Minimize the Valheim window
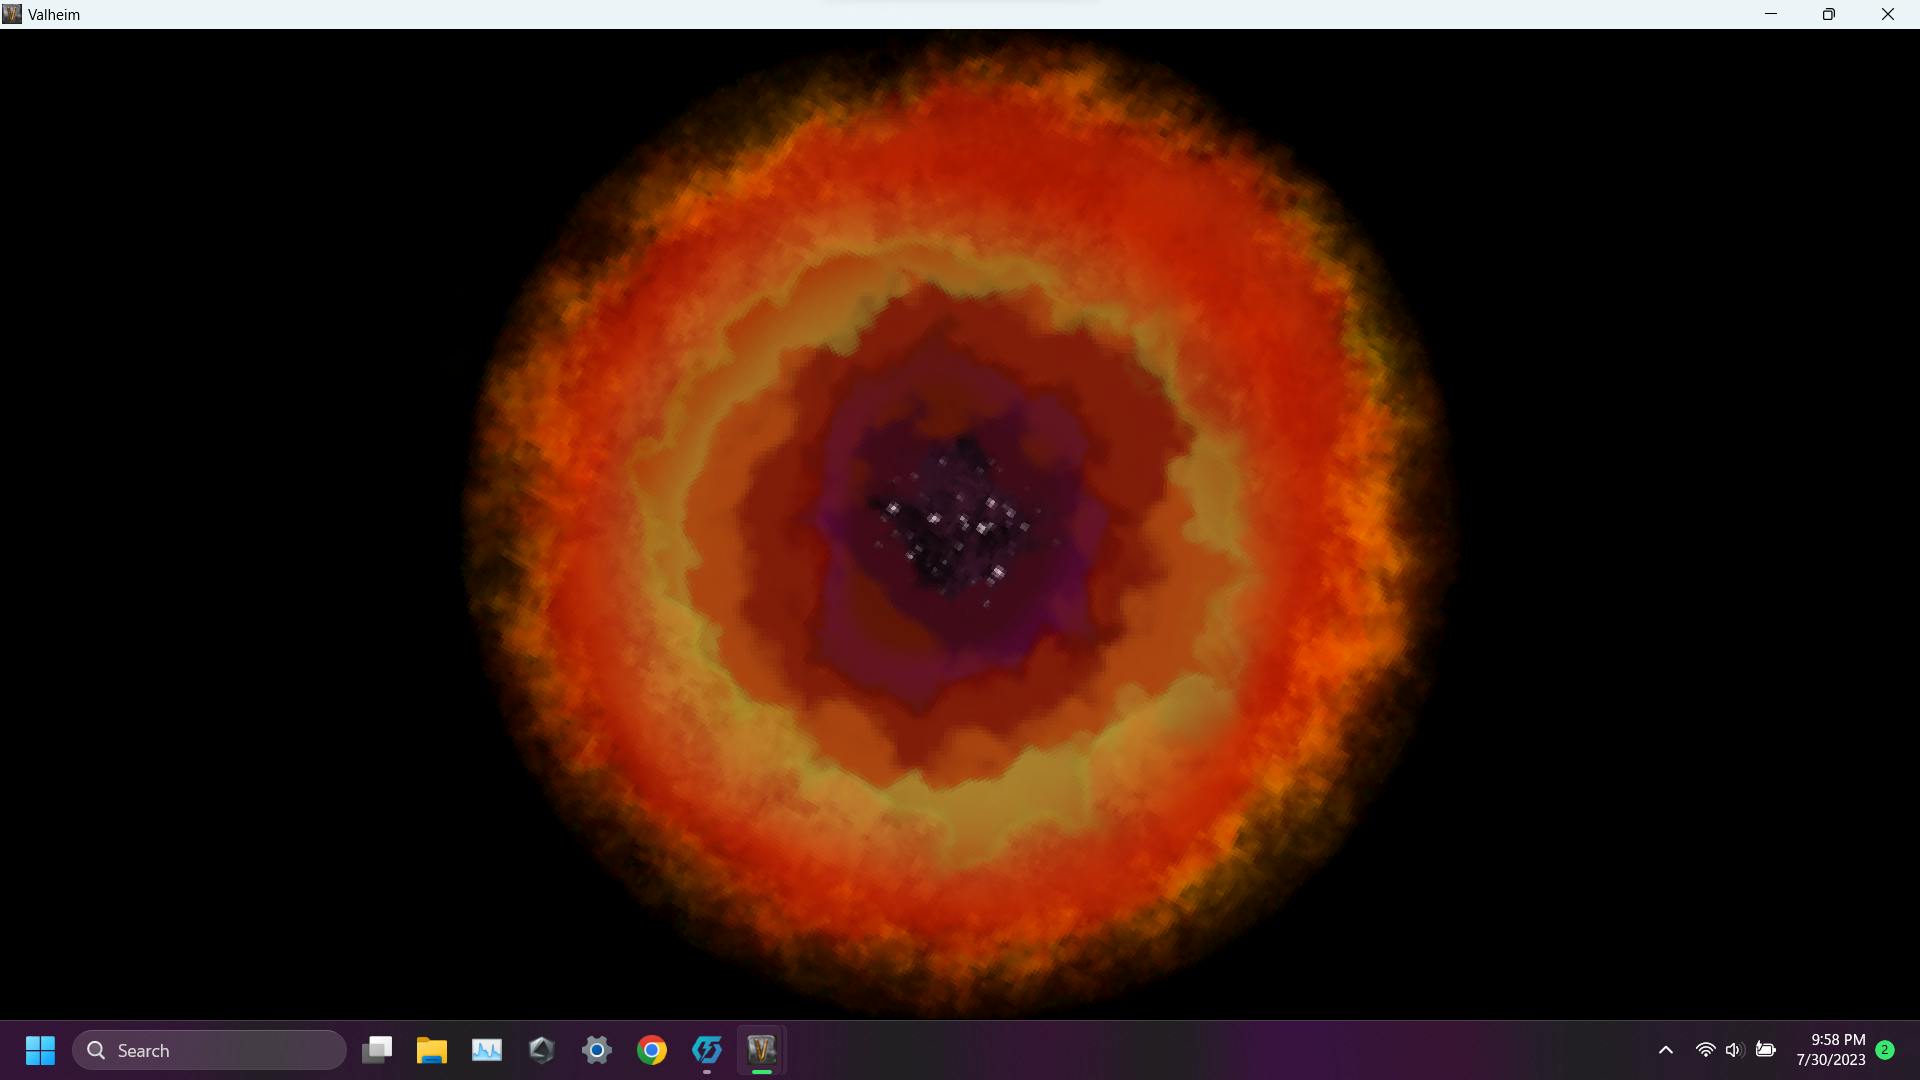This screenshot has height=1080, width=1920. tap(1771, 14)
